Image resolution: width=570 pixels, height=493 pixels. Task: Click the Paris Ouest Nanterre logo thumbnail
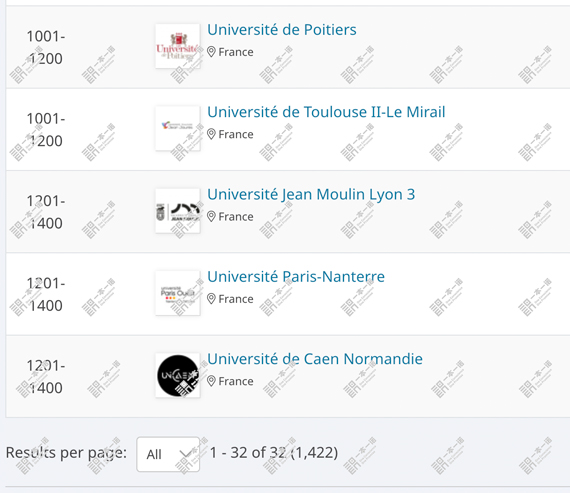pyautogui.click(x=178, y=293)
